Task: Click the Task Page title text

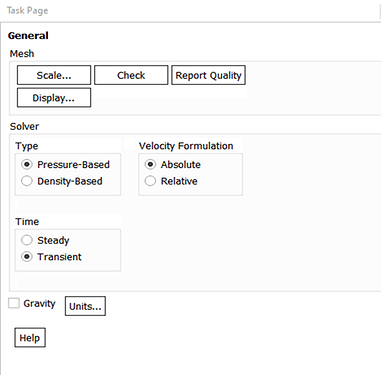Action: pyautogui.click(x=27, y=10)
